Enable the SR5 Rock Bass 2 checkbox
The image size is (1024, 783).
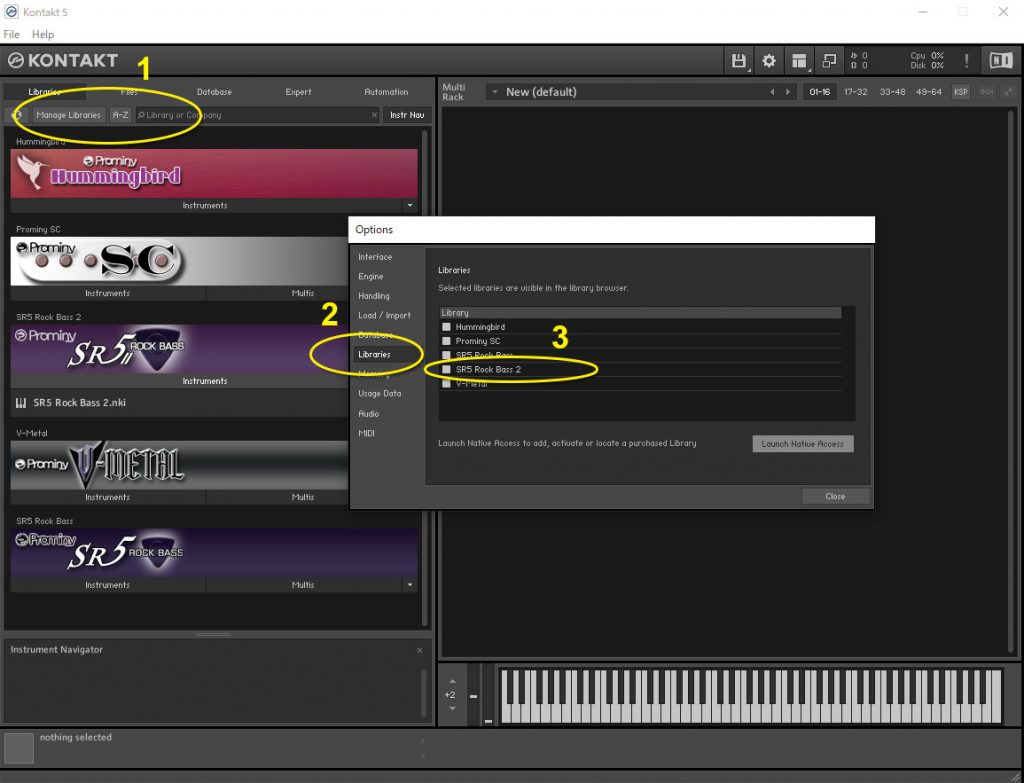pyautogui.click(x=447, y=369)
